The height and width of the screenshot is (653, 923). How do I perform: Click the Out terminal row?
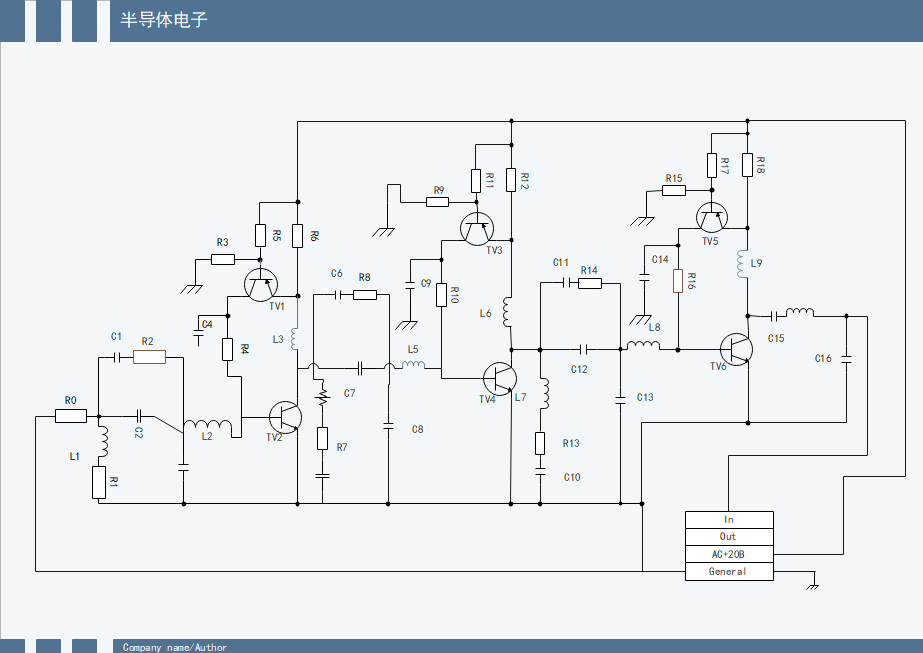click(729, 537)
